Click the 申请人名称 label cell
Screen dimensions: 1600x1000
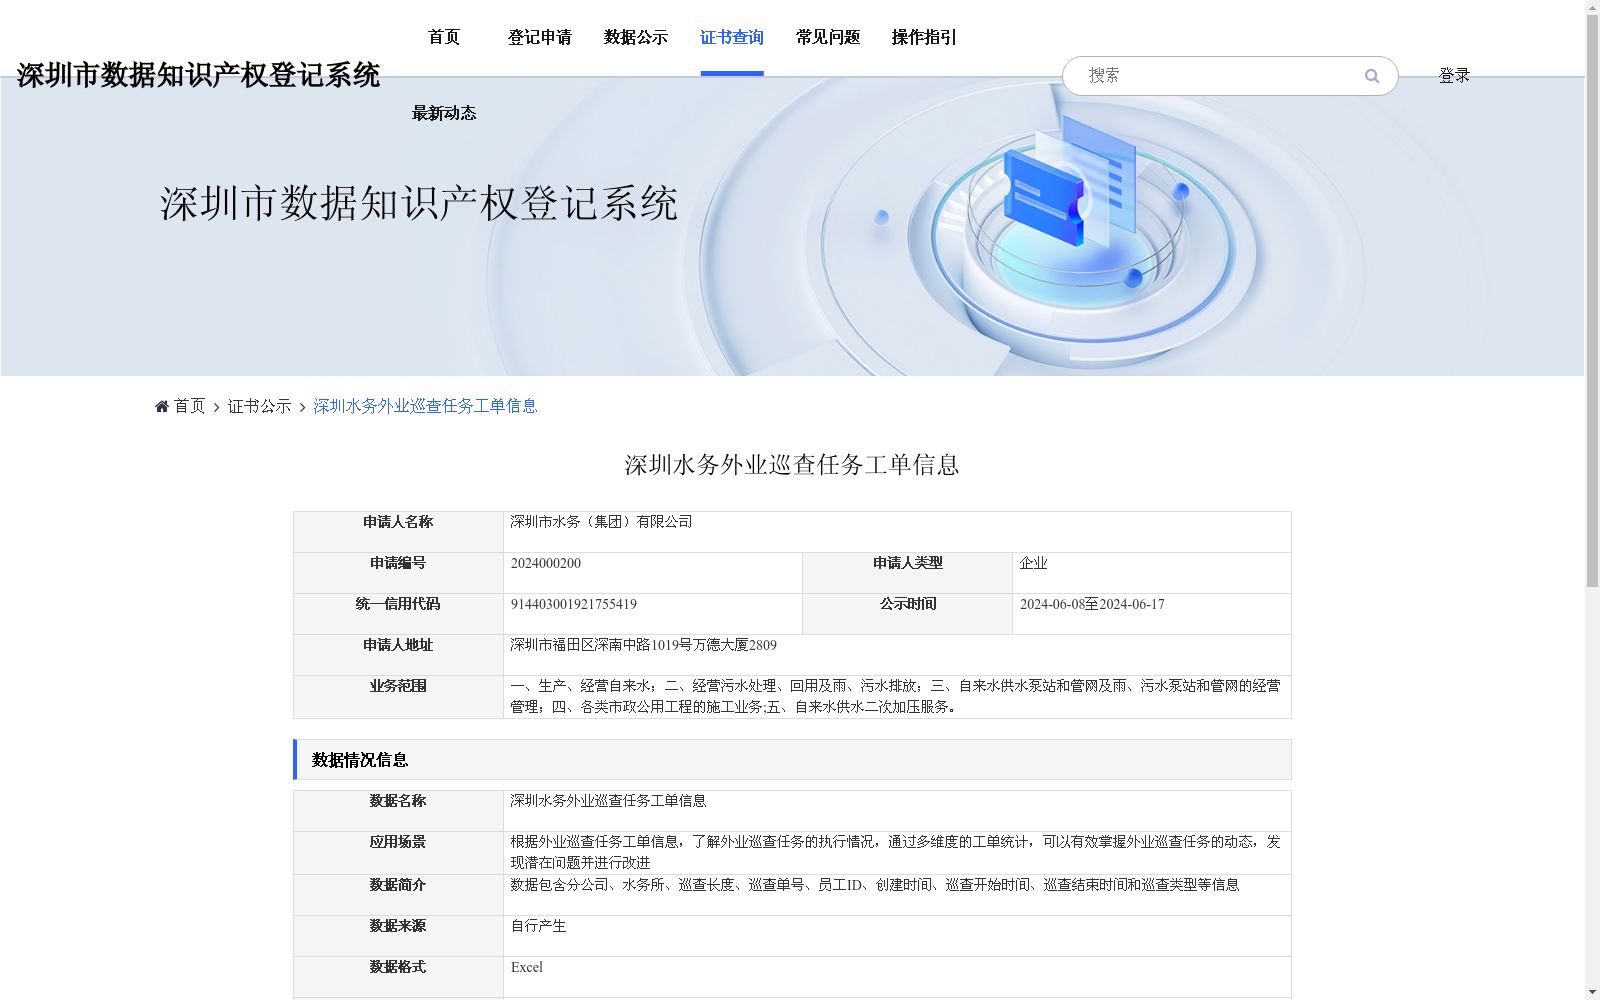pyautogui.click(x=398, y=532)
